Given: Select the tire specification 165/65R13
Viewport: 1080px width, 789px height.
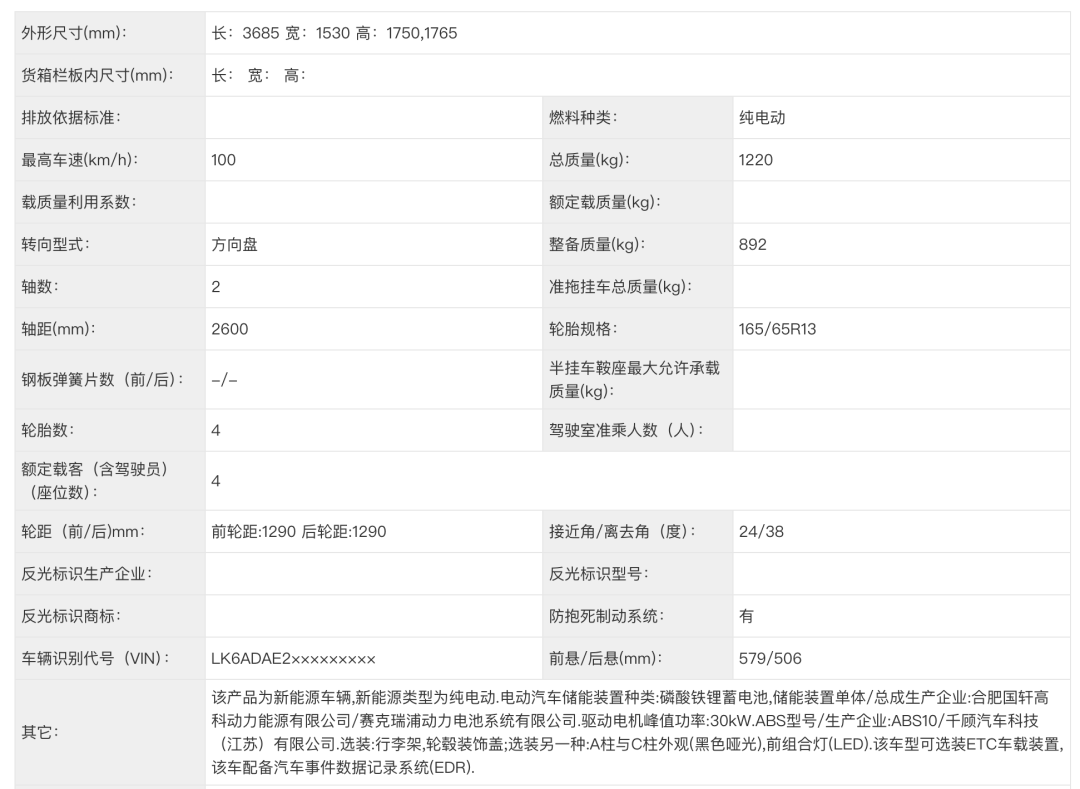Looking at the screenshot, I should 777,329.
